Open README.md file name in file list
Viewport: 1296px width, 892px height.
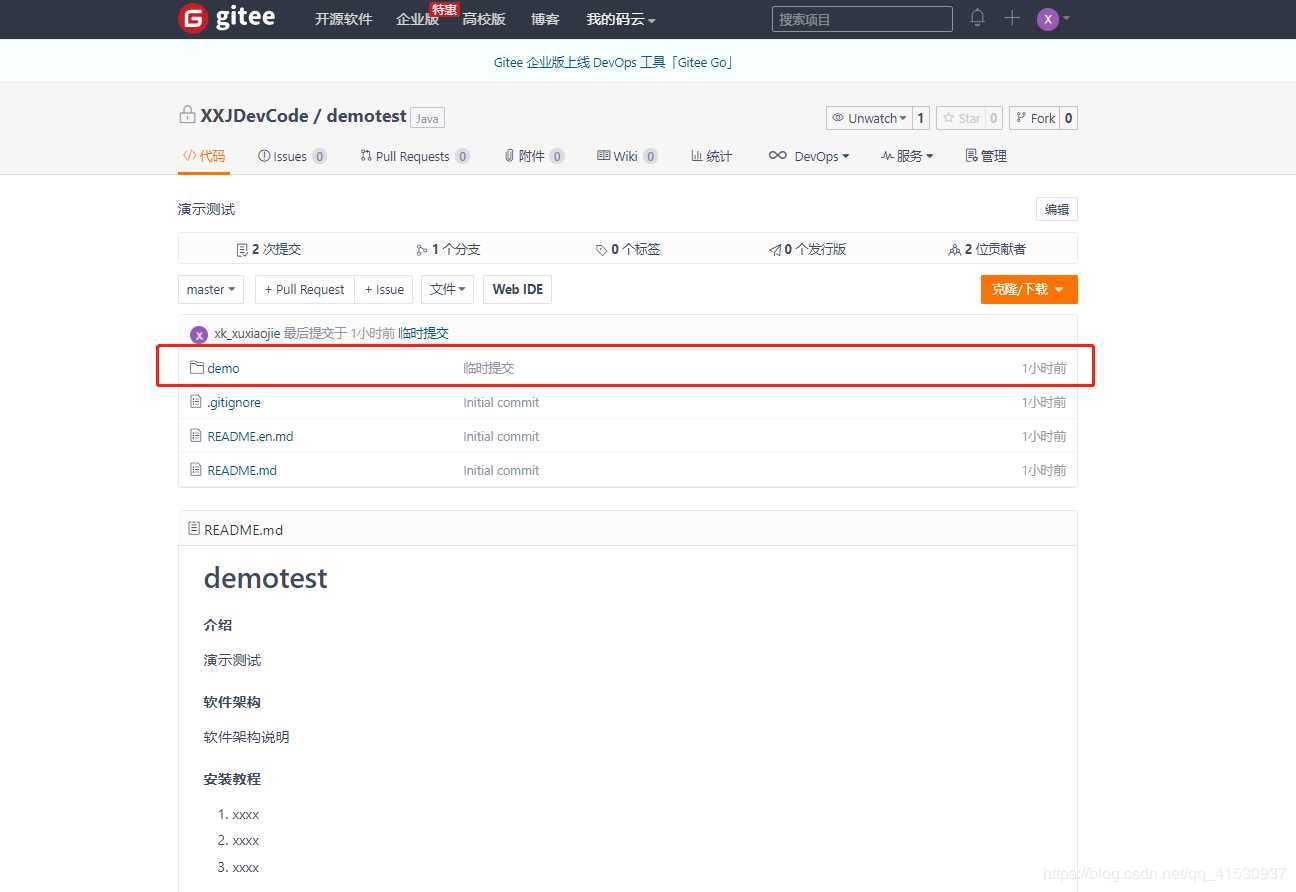pos(242,470)
